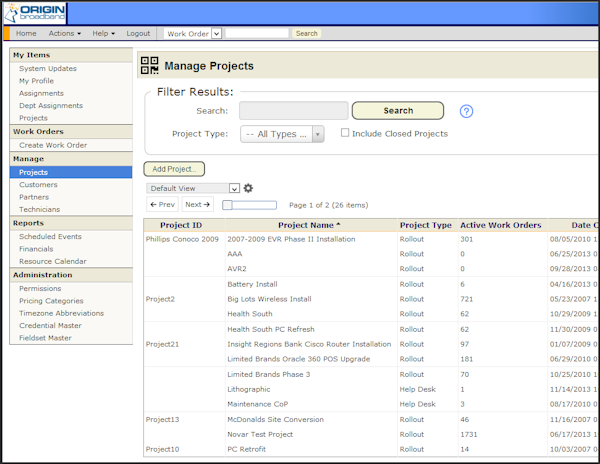Open My Profile in sidebar
Screen dimensions: 600x464
36,81
